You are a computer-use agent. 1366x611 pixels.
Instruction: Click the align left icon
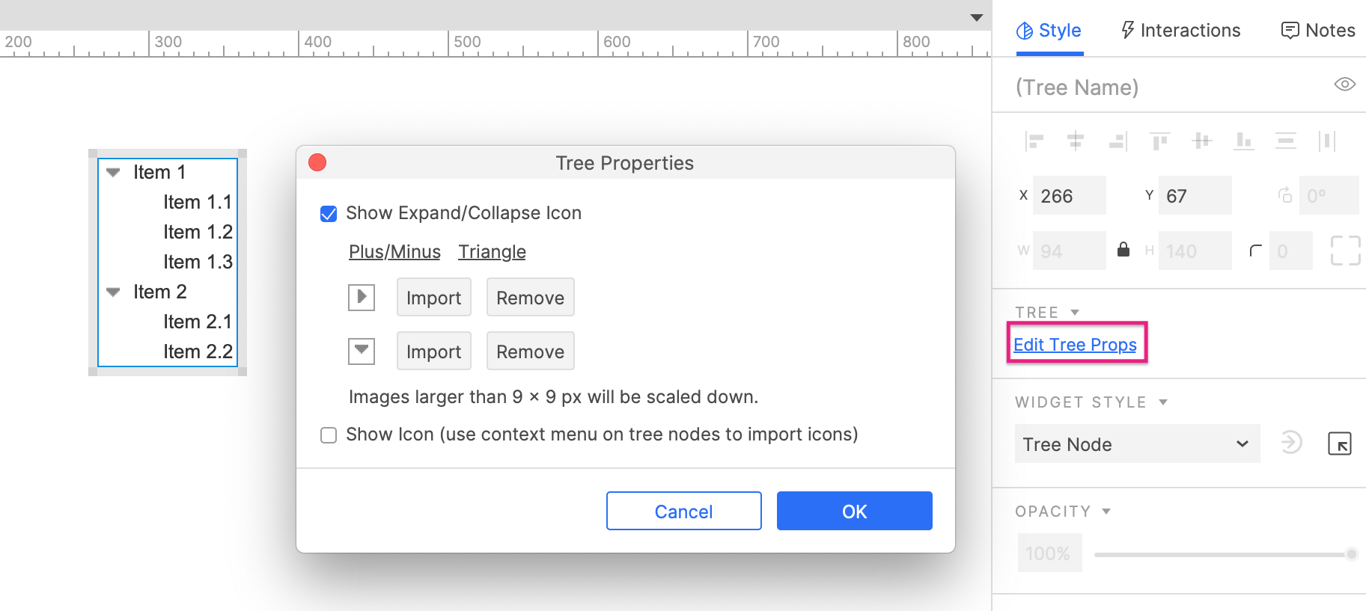click(x=1034, y=142)
